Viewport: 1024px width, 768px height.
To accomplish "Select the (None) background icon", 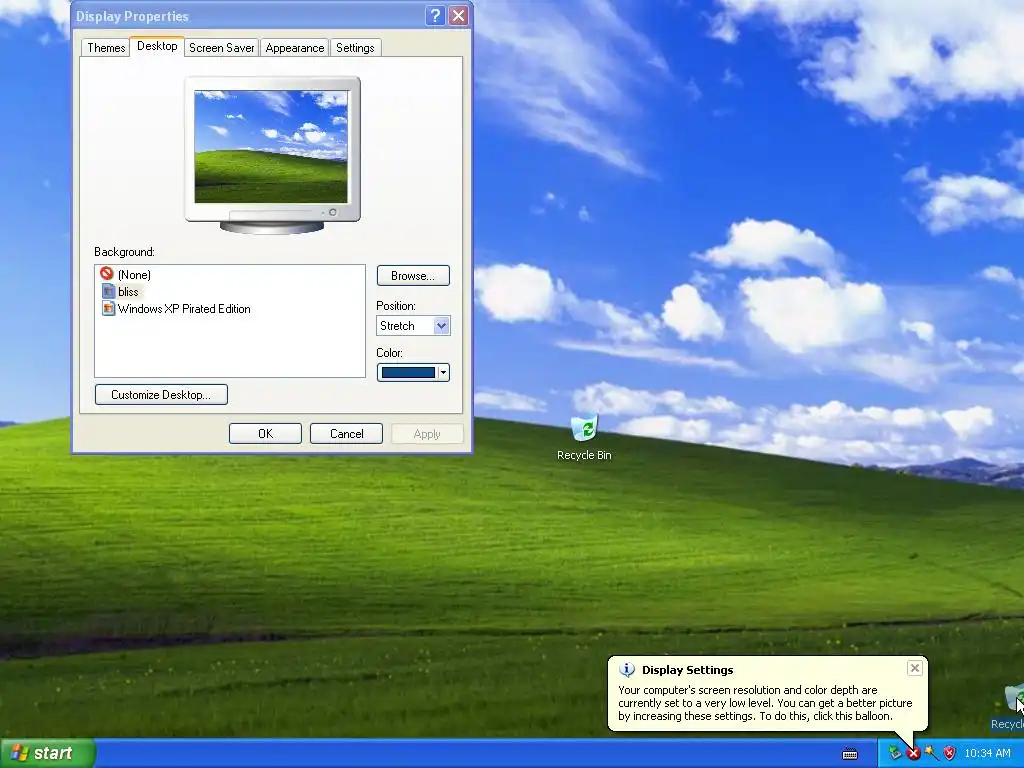I will [x=107, y=274].
